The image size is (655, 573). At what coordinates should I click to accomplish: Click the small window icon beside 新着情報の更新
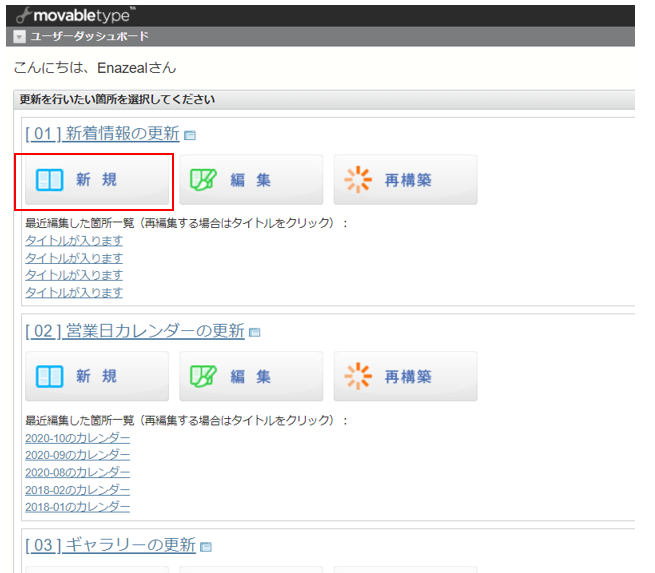pyautogui.click(x=190, y=135)
